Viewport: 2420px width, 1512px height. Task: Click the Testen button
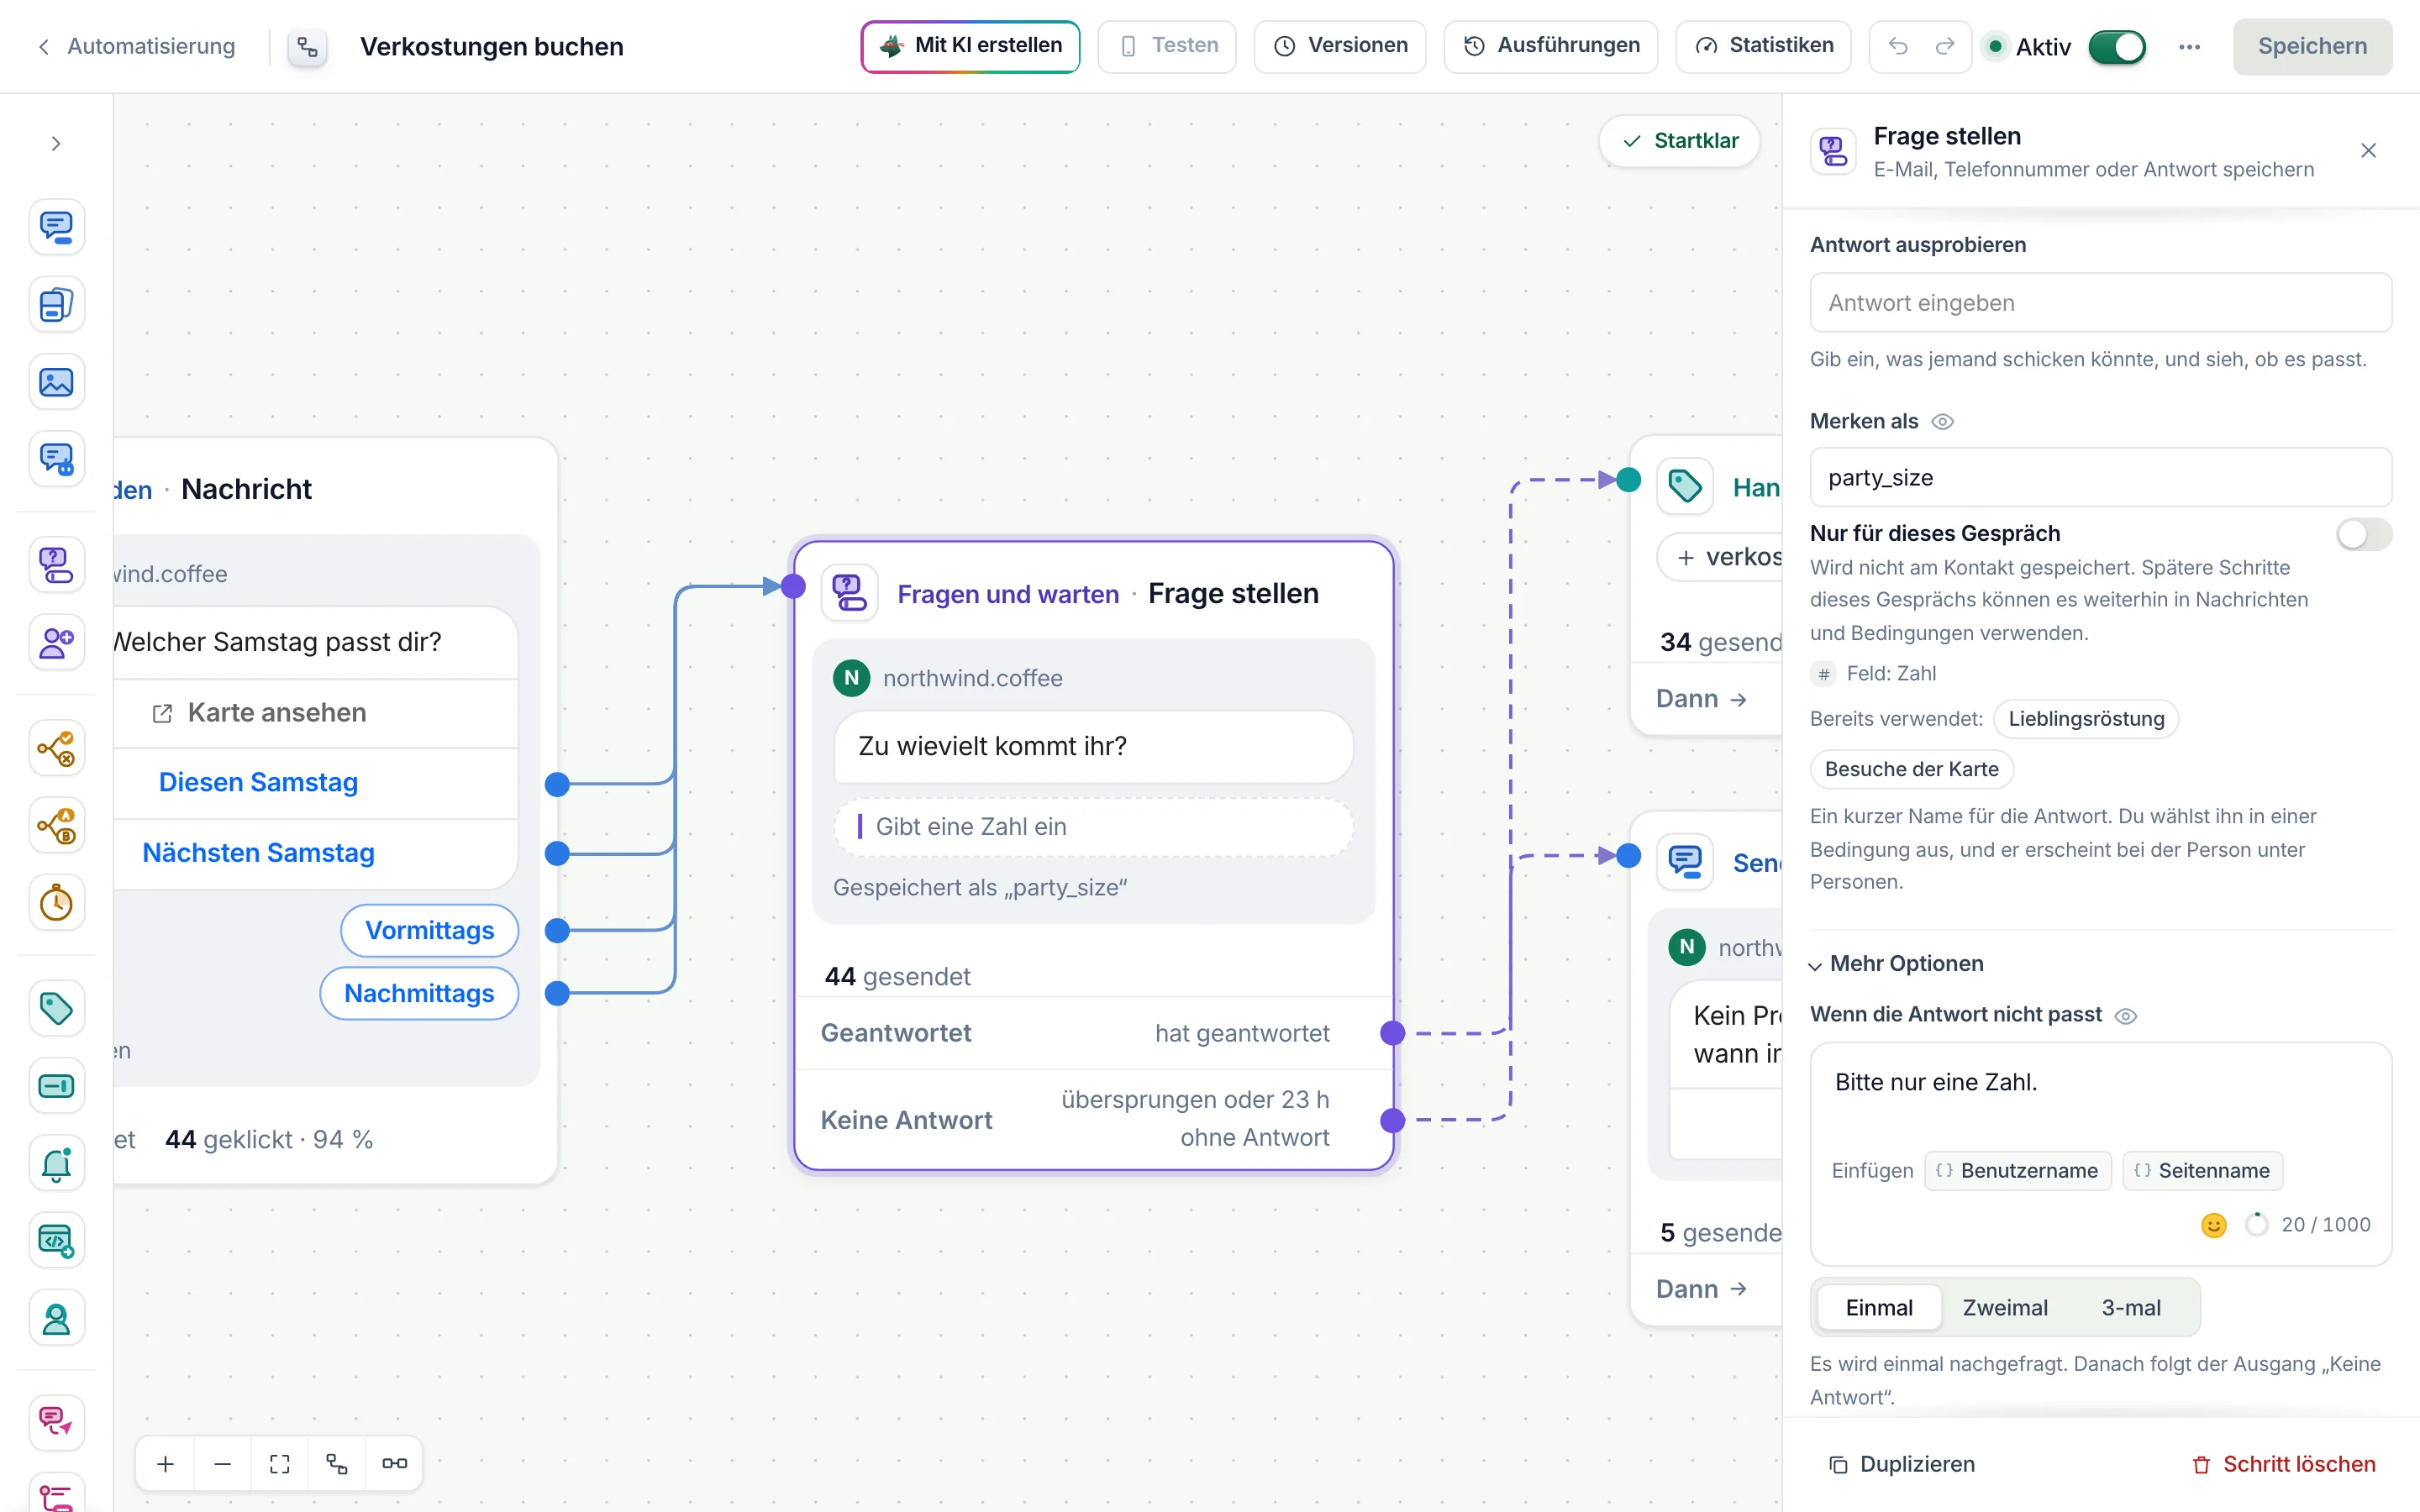tap(1167, 46)
